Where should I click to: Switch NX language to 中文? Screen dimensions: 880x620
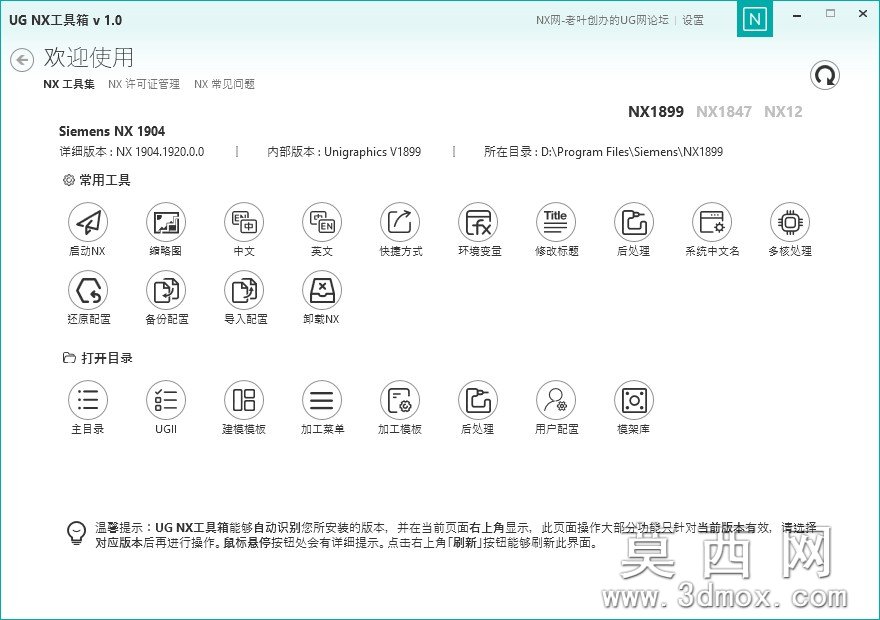click(244, 222)
